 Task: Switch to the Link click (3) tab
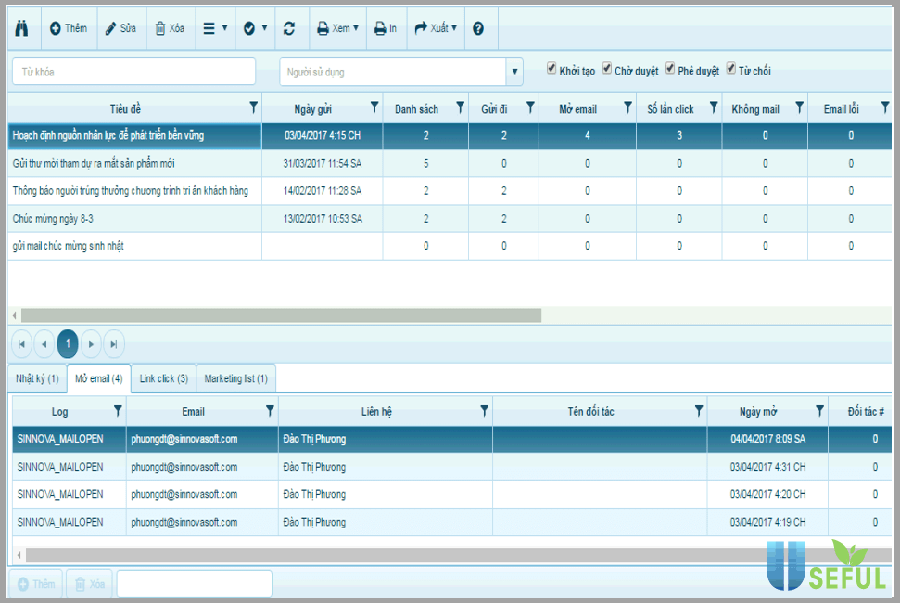164,379
